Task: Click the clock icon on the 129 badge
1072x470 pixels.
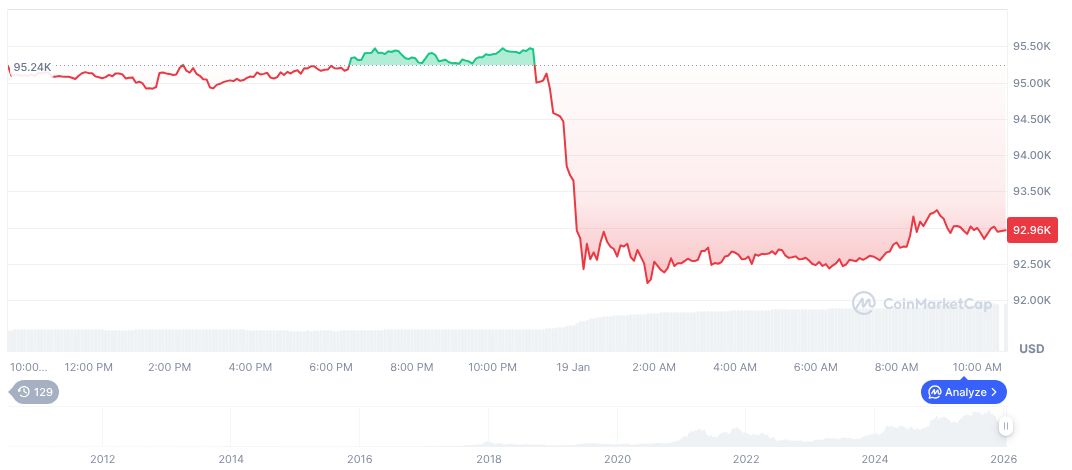Action: coord(24,392)
